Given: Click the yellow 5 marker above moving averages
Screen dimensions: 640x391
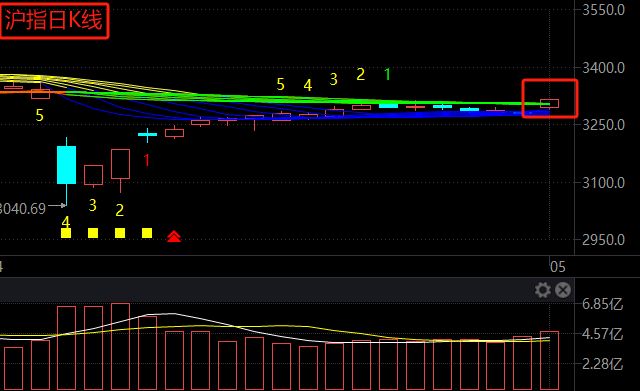Looking at the screenshot, I should point(280,84).
